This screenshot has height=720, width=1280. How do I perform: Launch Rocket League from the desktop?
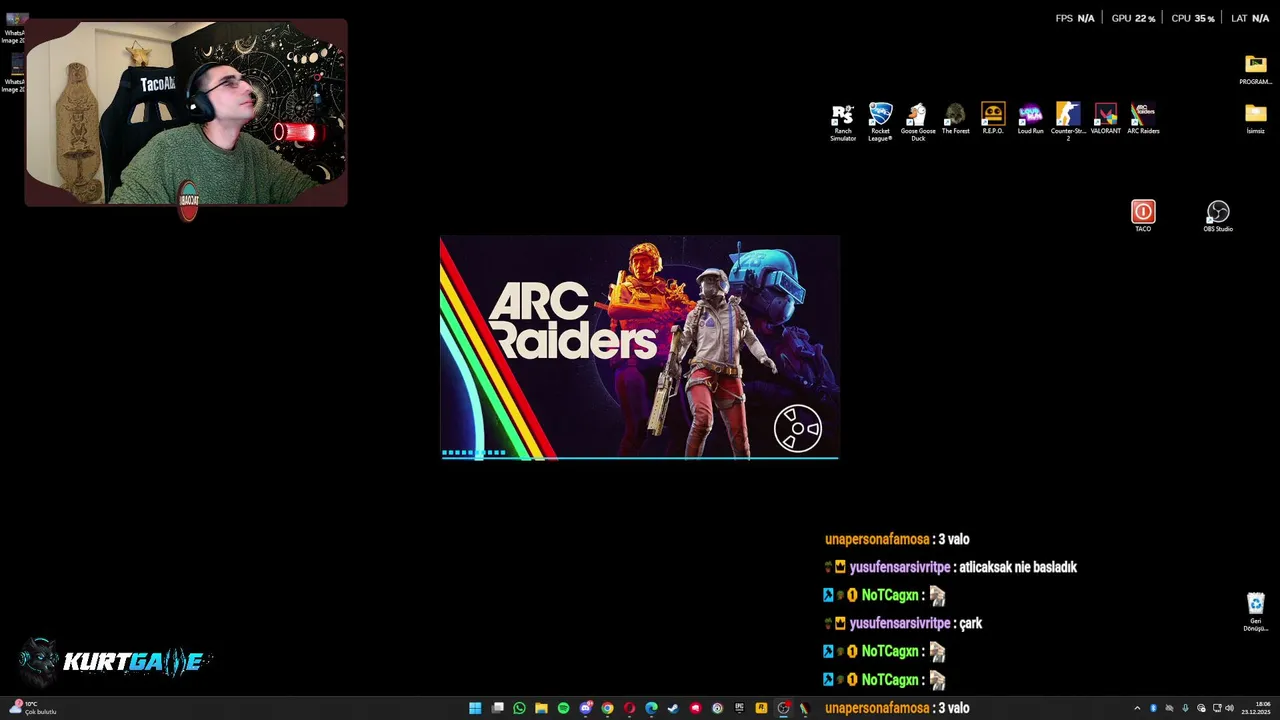pyautogui.click(x=880, y=122)
